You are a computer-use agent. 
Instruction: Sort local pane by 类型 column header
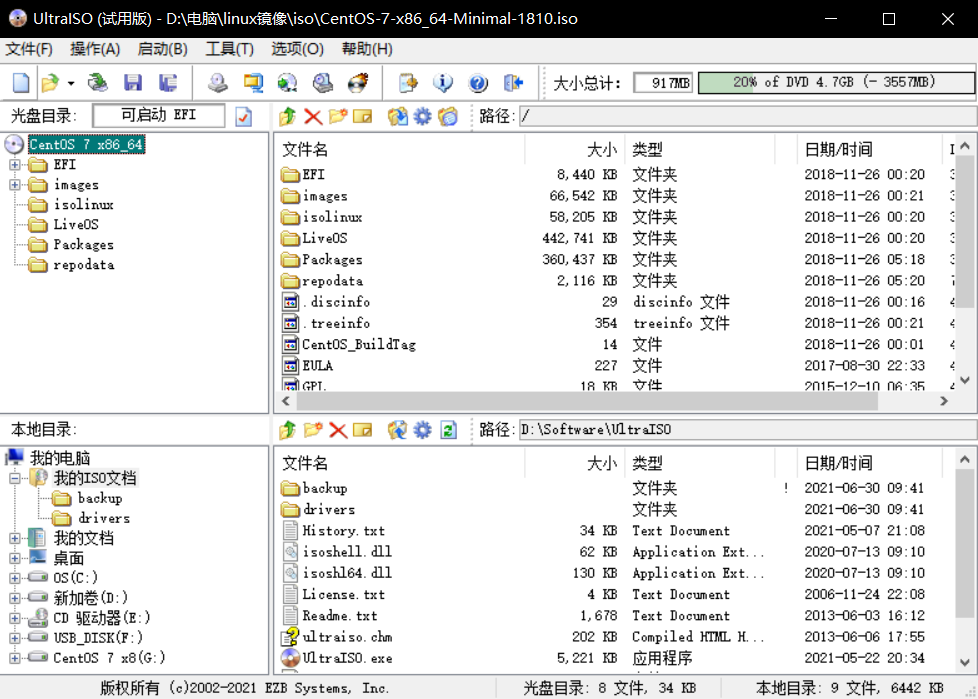(700, 463)
